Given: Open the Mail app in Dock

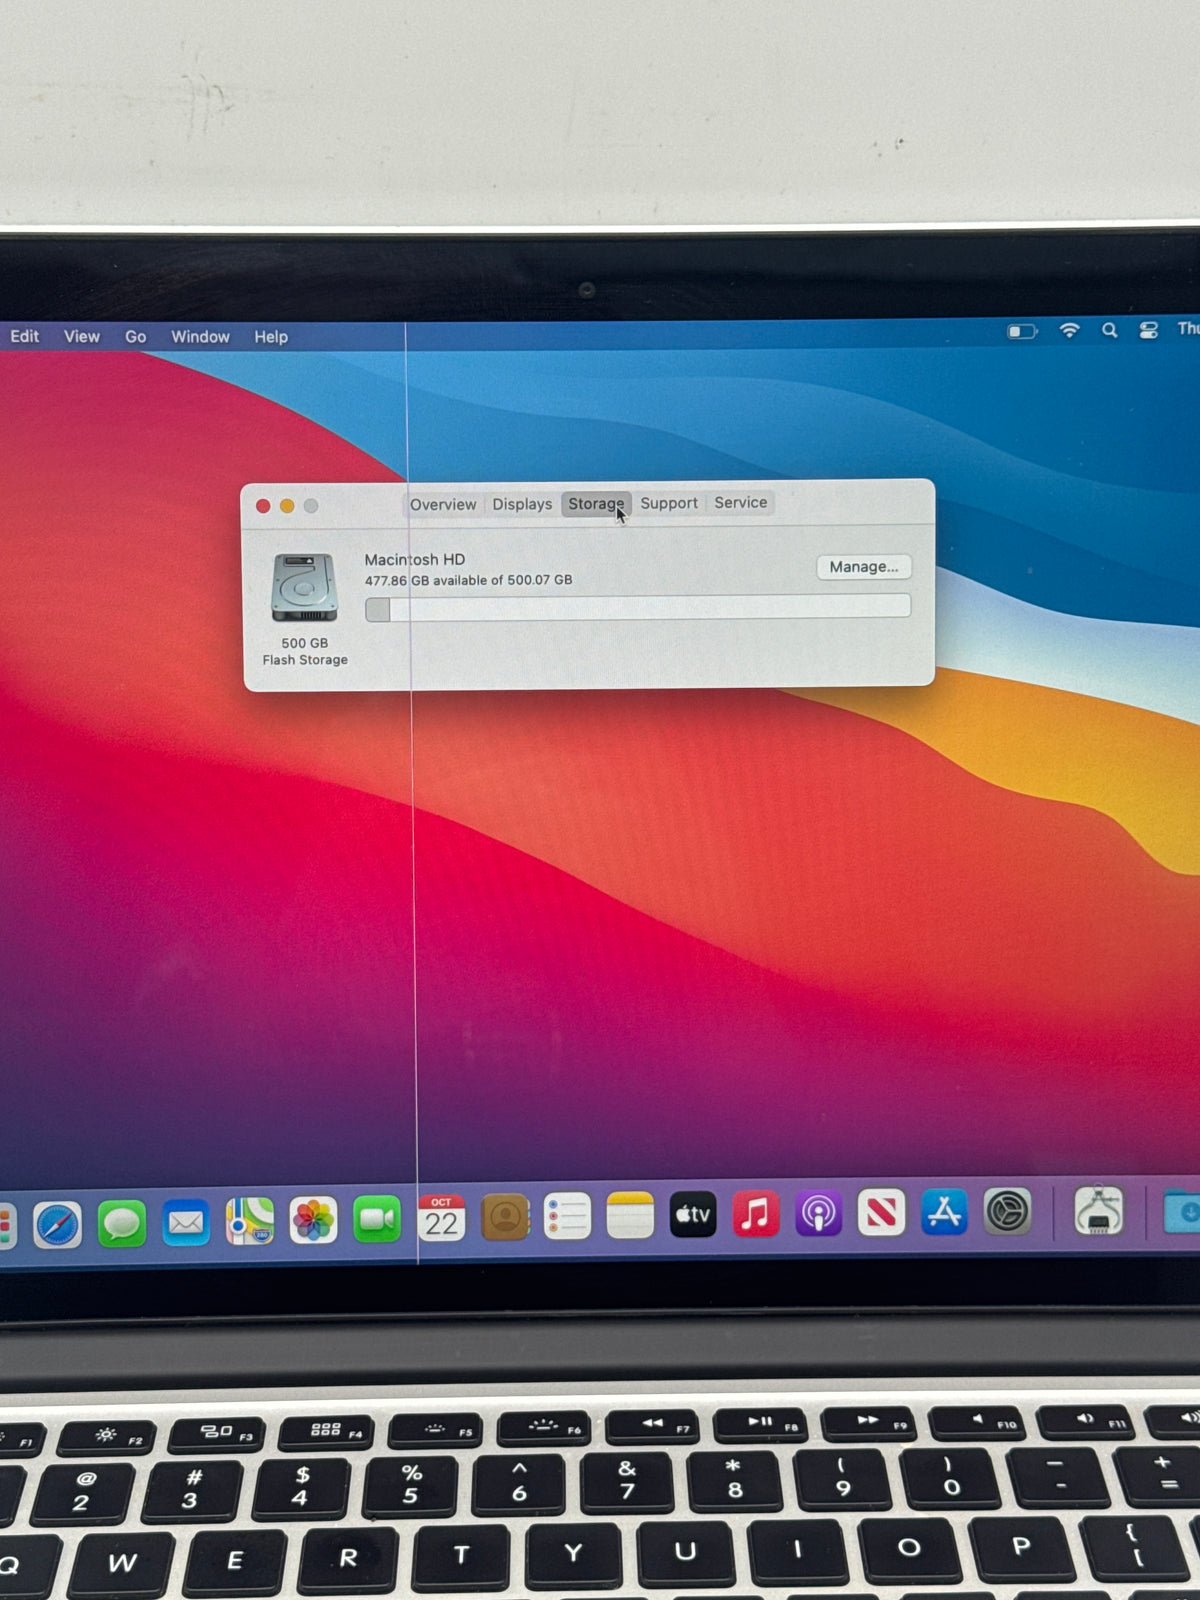Looking at the screenshot, I should (186, 1222).
